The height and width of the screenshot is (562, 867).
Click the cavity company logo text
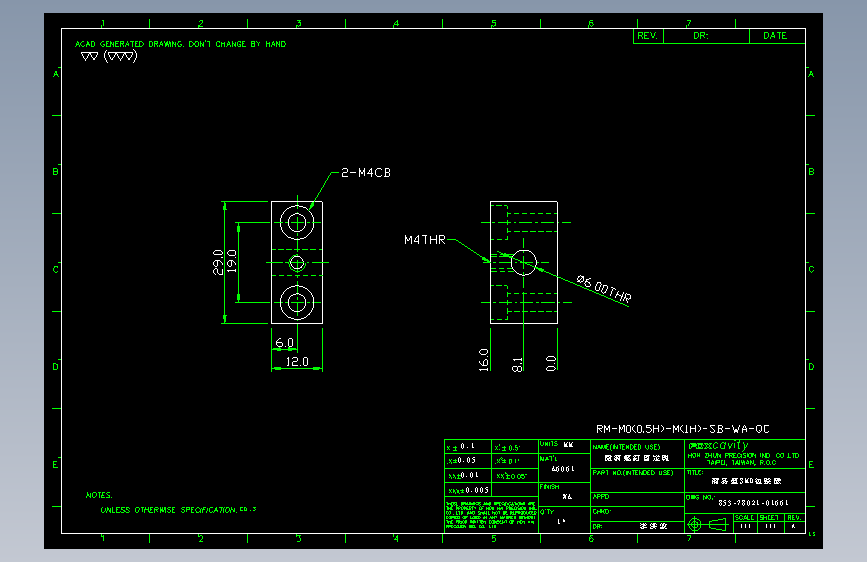[x=718, y=445]
